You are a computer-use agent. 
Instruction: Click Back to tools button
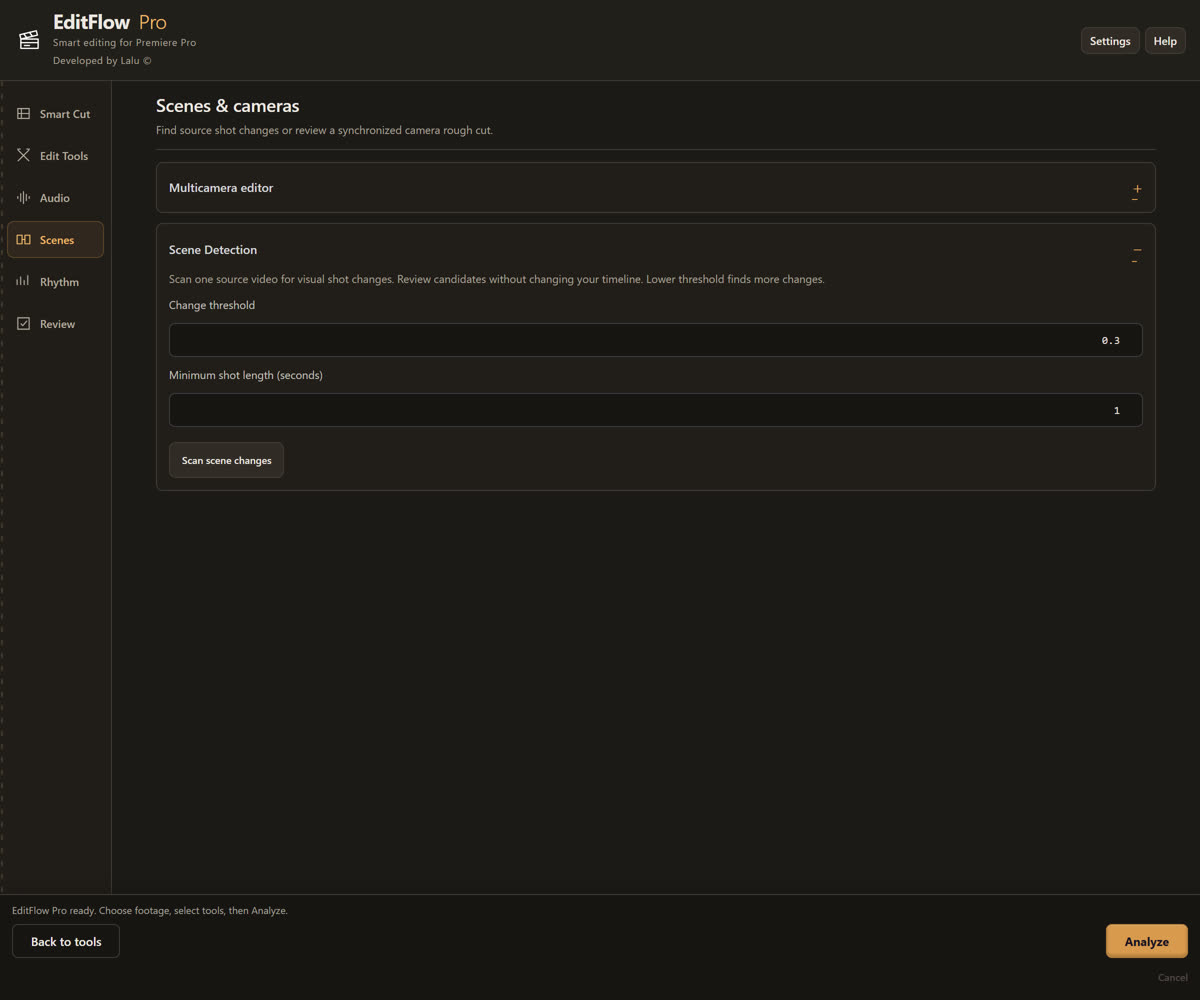coord(66,941)
